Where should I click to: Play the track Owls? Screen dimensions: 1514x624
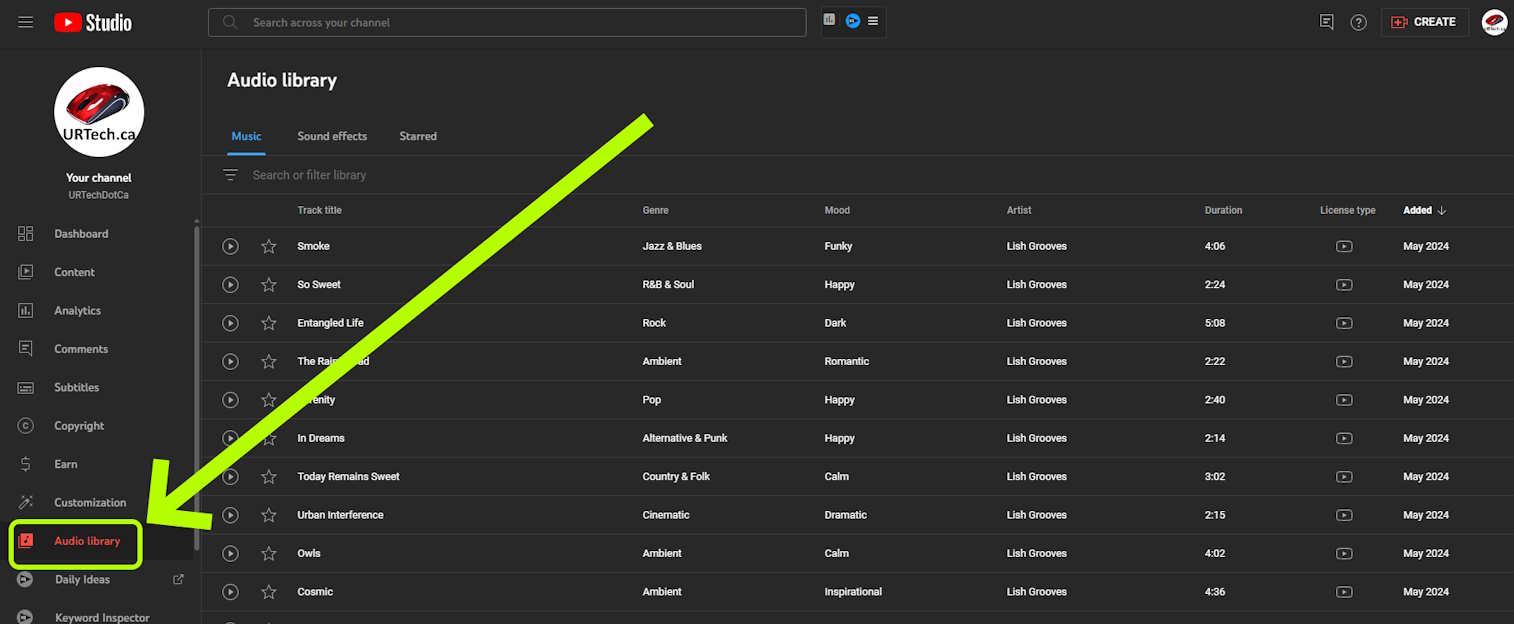pyautogui.click(x=230, y=553)
